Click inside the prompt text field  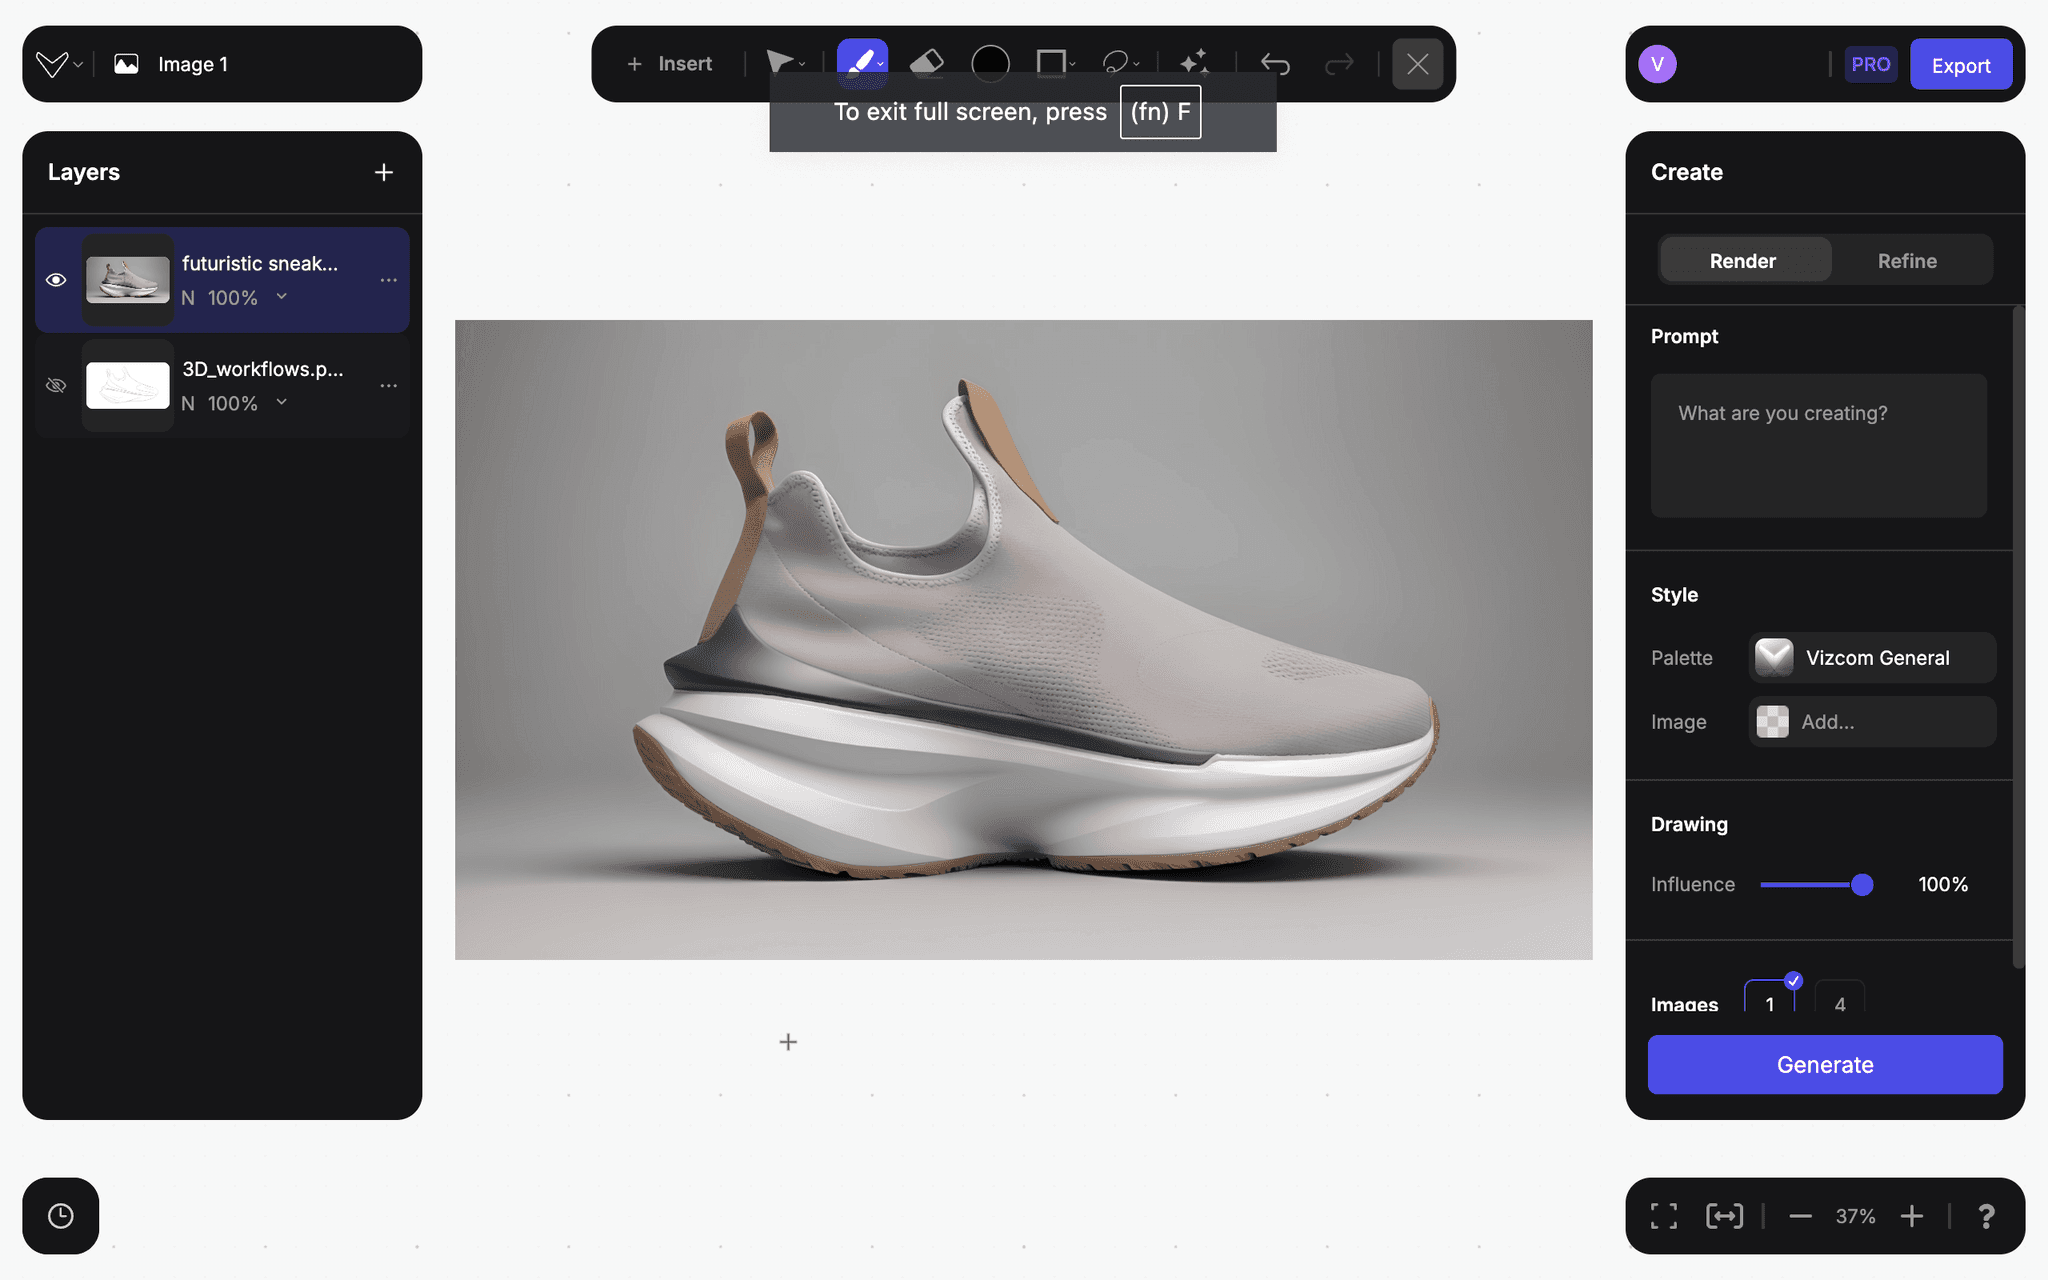pos(1817,445)
